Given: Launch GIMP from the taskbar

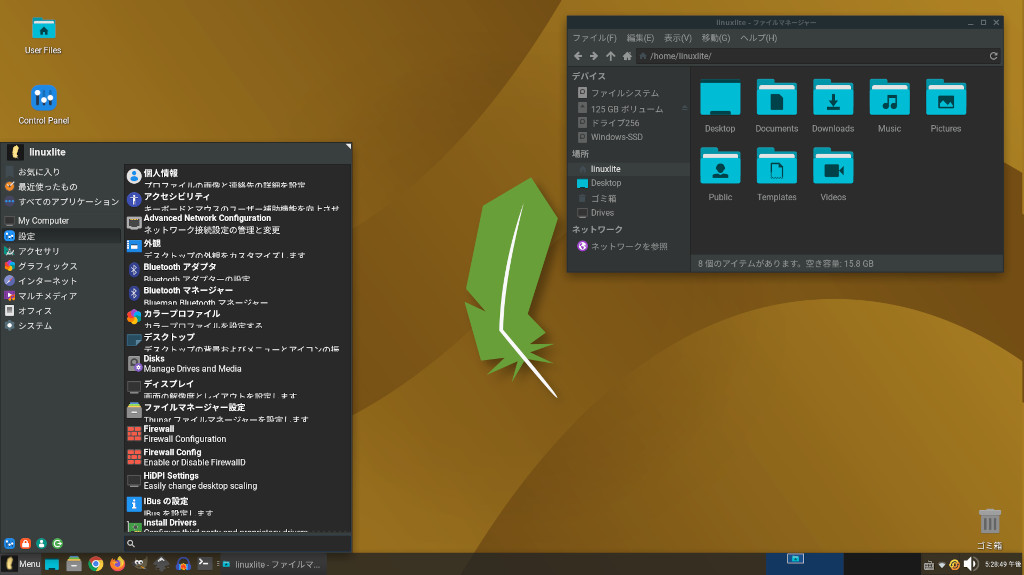Looking at the screenshot, I should pos(140,564).
